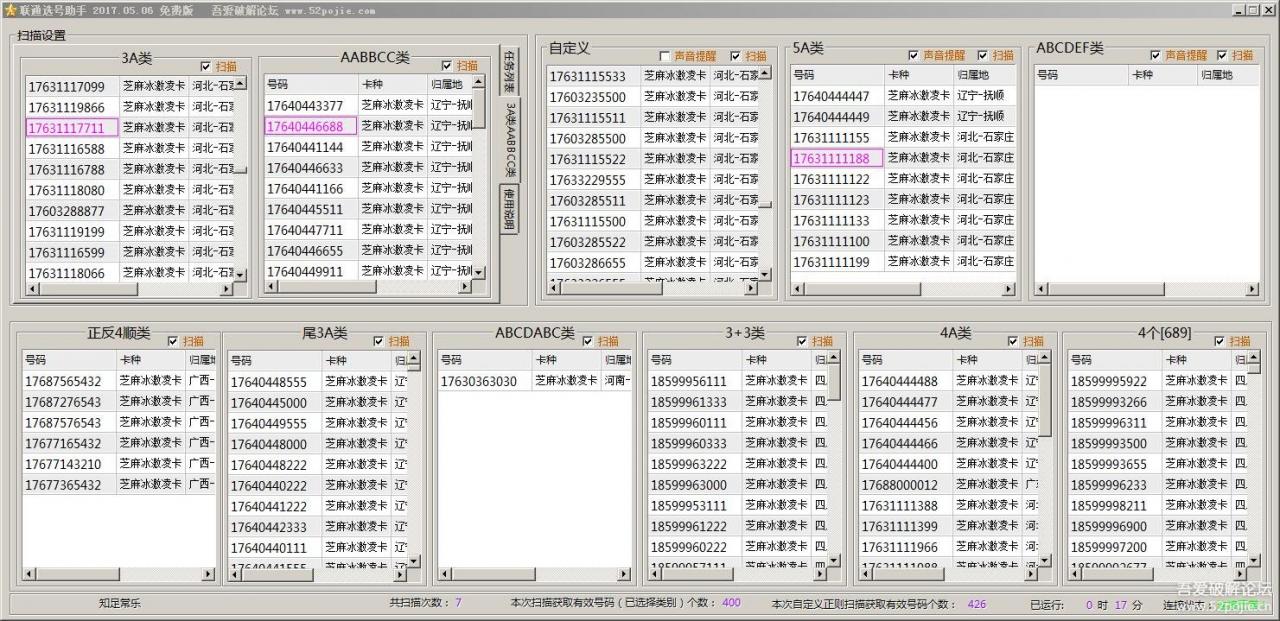The height and width of the screenshot is (621, 1280).
Task: Click the star app icon in title bar
Action: (x=10, y=10)
